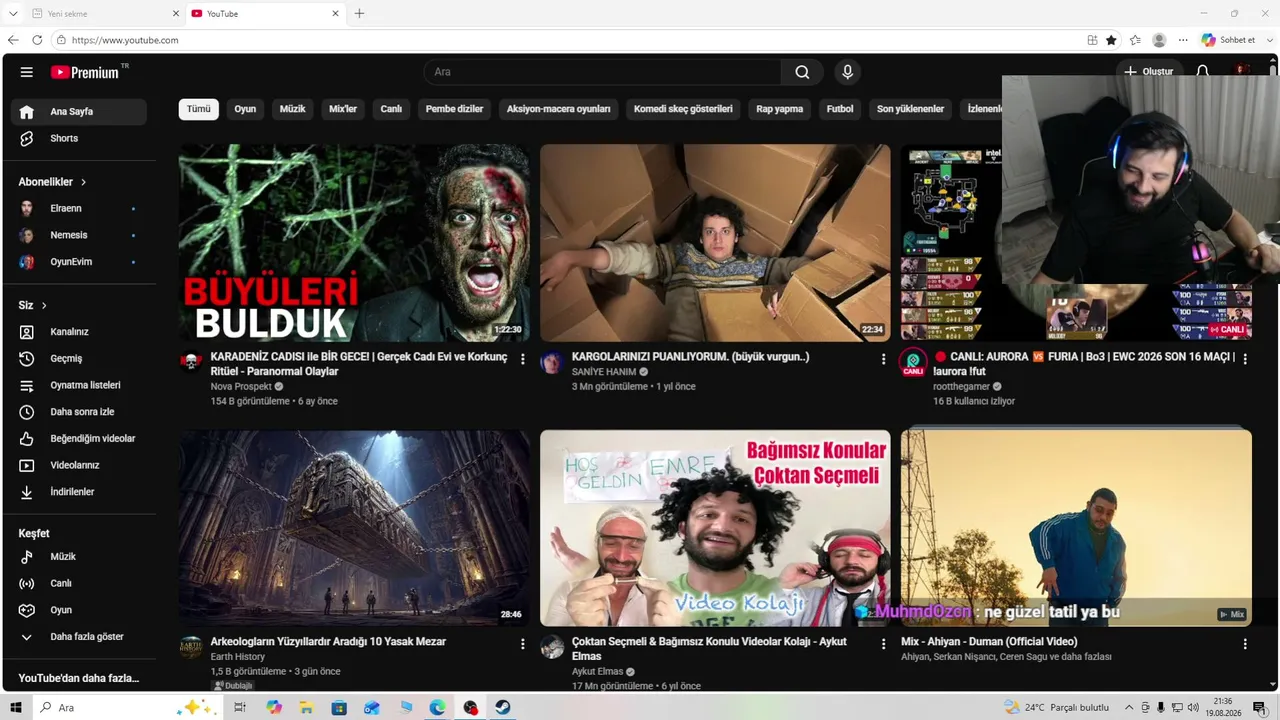Click the Oluştur create button

[1148, 72]
